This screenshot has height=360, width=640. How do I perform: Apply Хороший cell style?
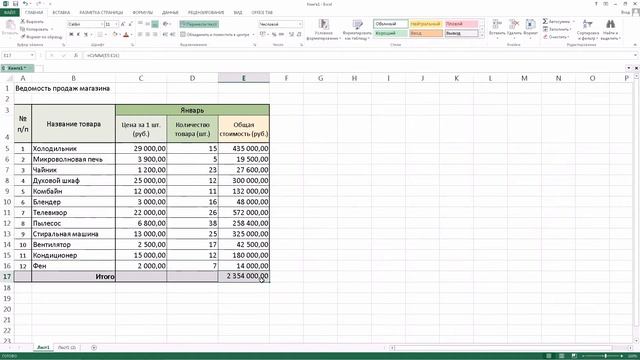[x=391, y=33]
